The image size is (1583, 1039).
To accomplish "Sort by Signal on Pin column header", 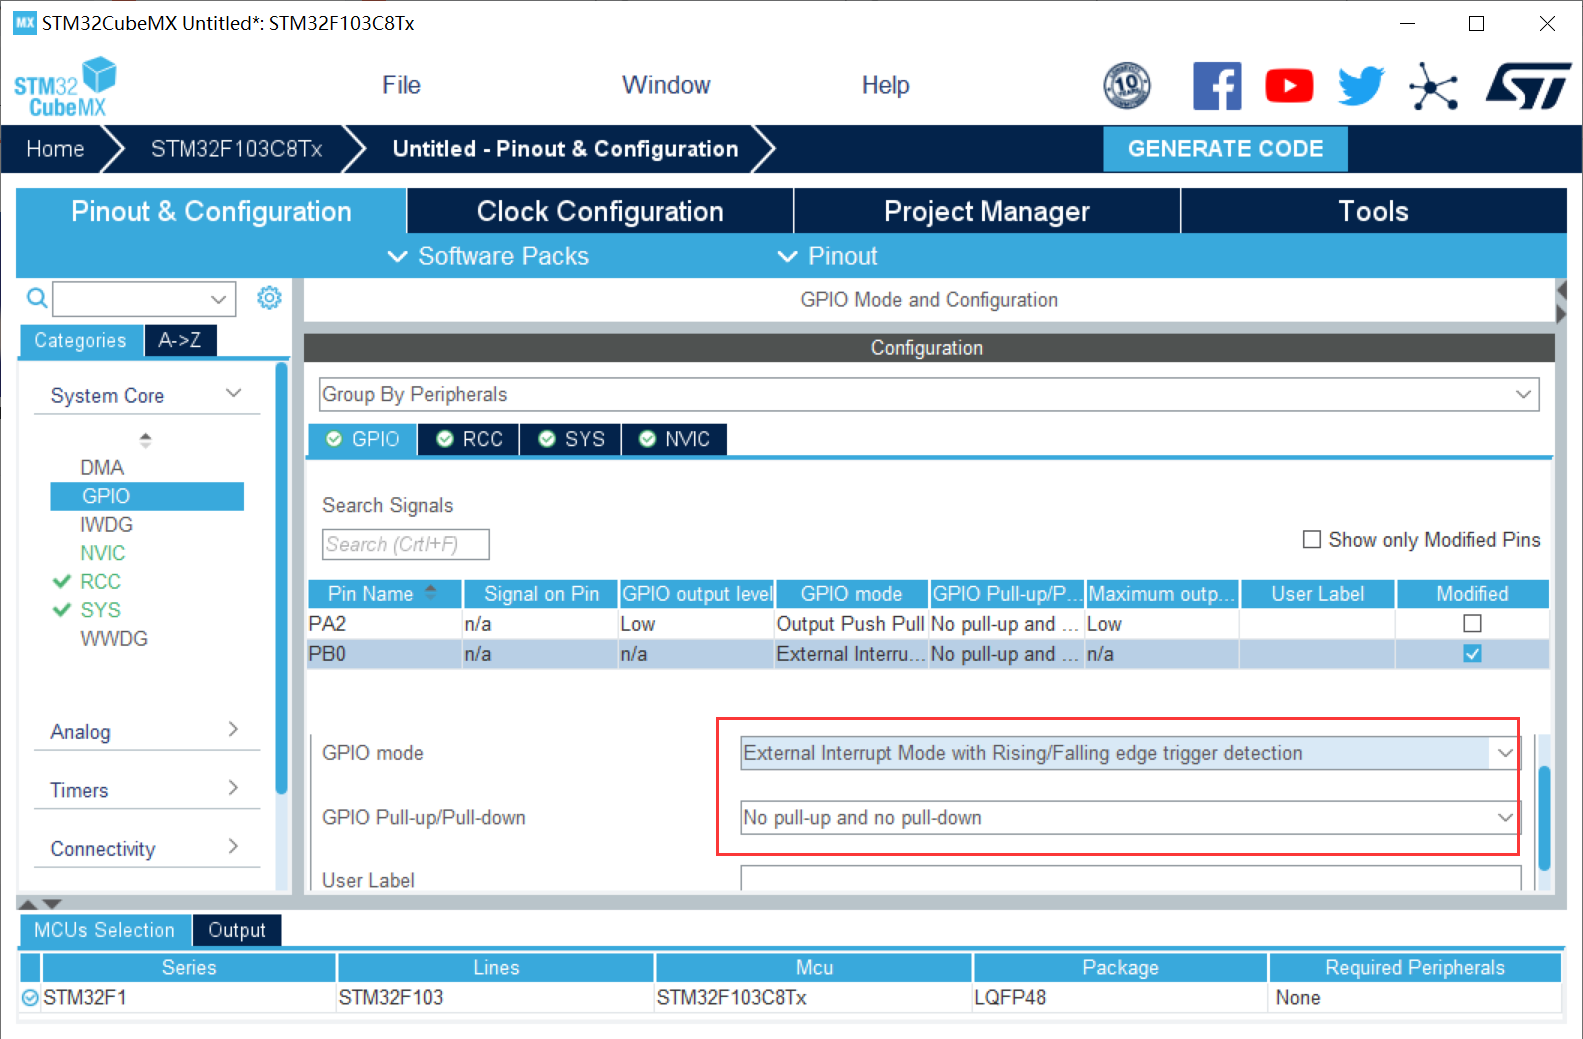I will tap(541, 594).
